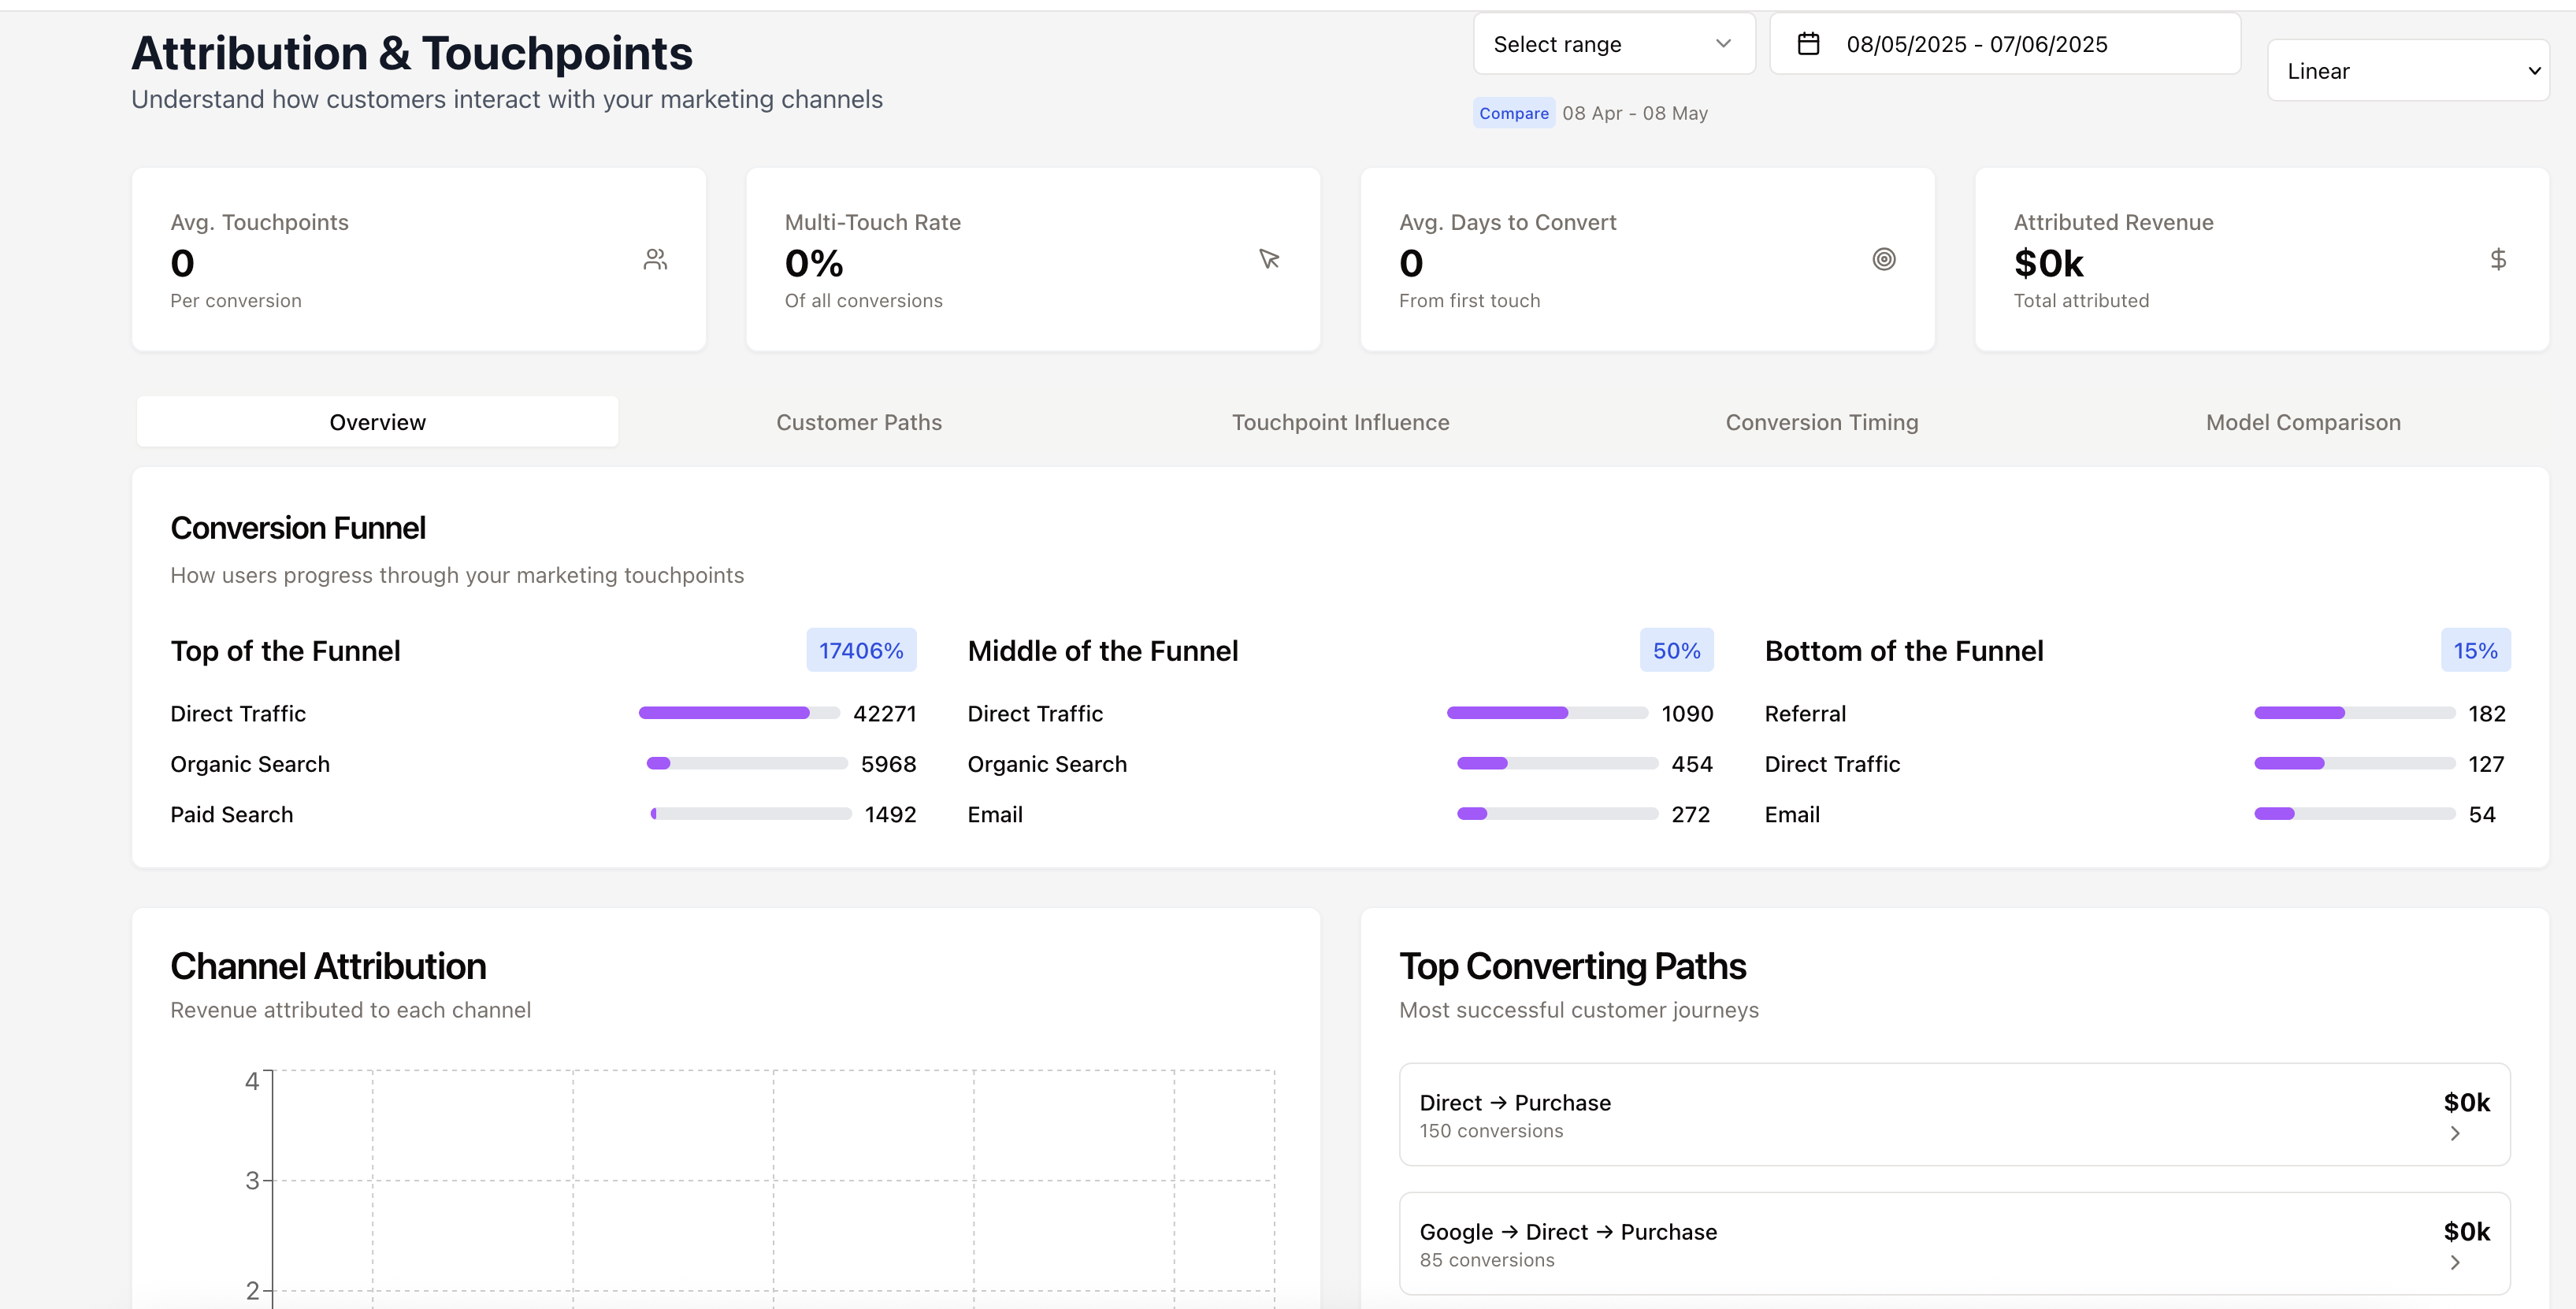
Task: Toggle the 50% badge on Middle of Funnel
Action: click(x=1676, y=650)
